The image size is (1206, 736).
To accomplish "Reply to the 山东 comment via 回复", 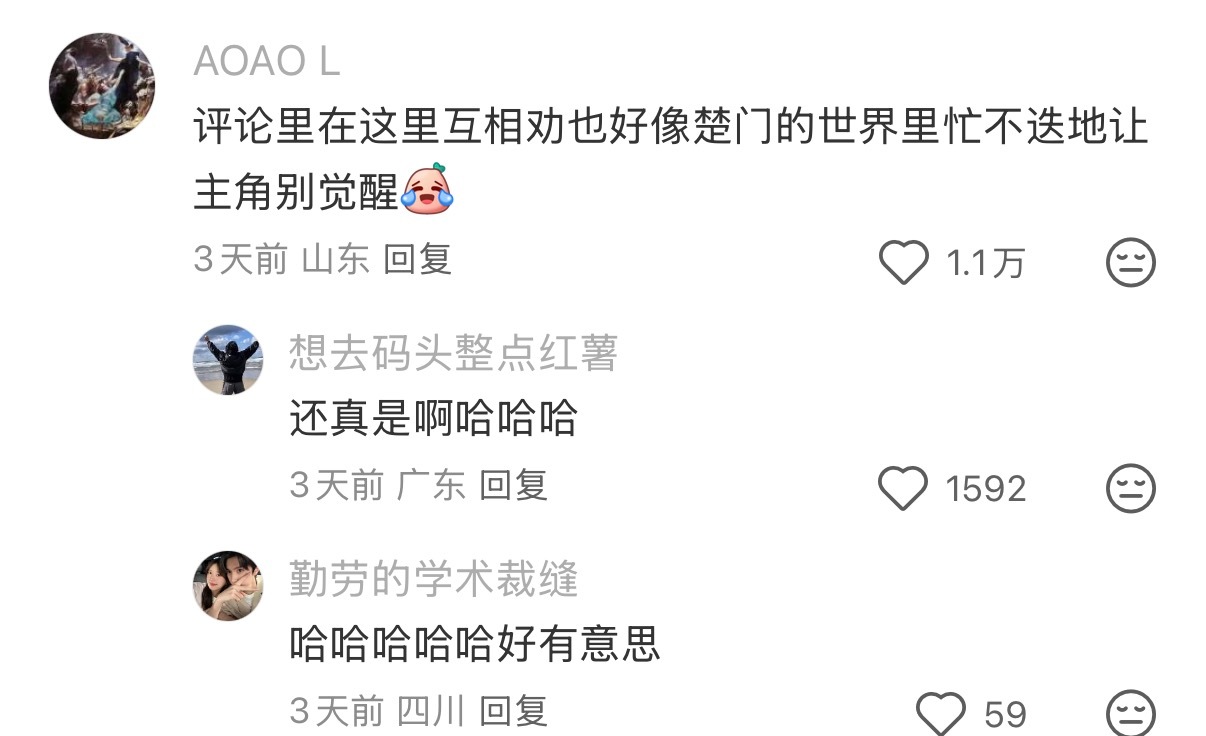I will point(418,260).
